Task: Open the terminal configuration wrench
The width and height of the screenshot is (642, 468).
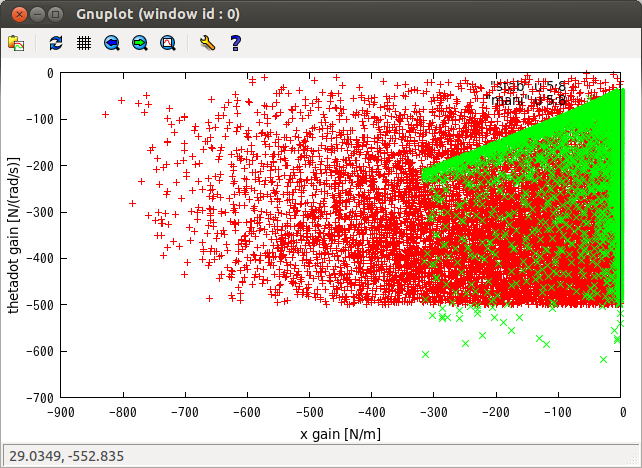Action: (207, 43)
